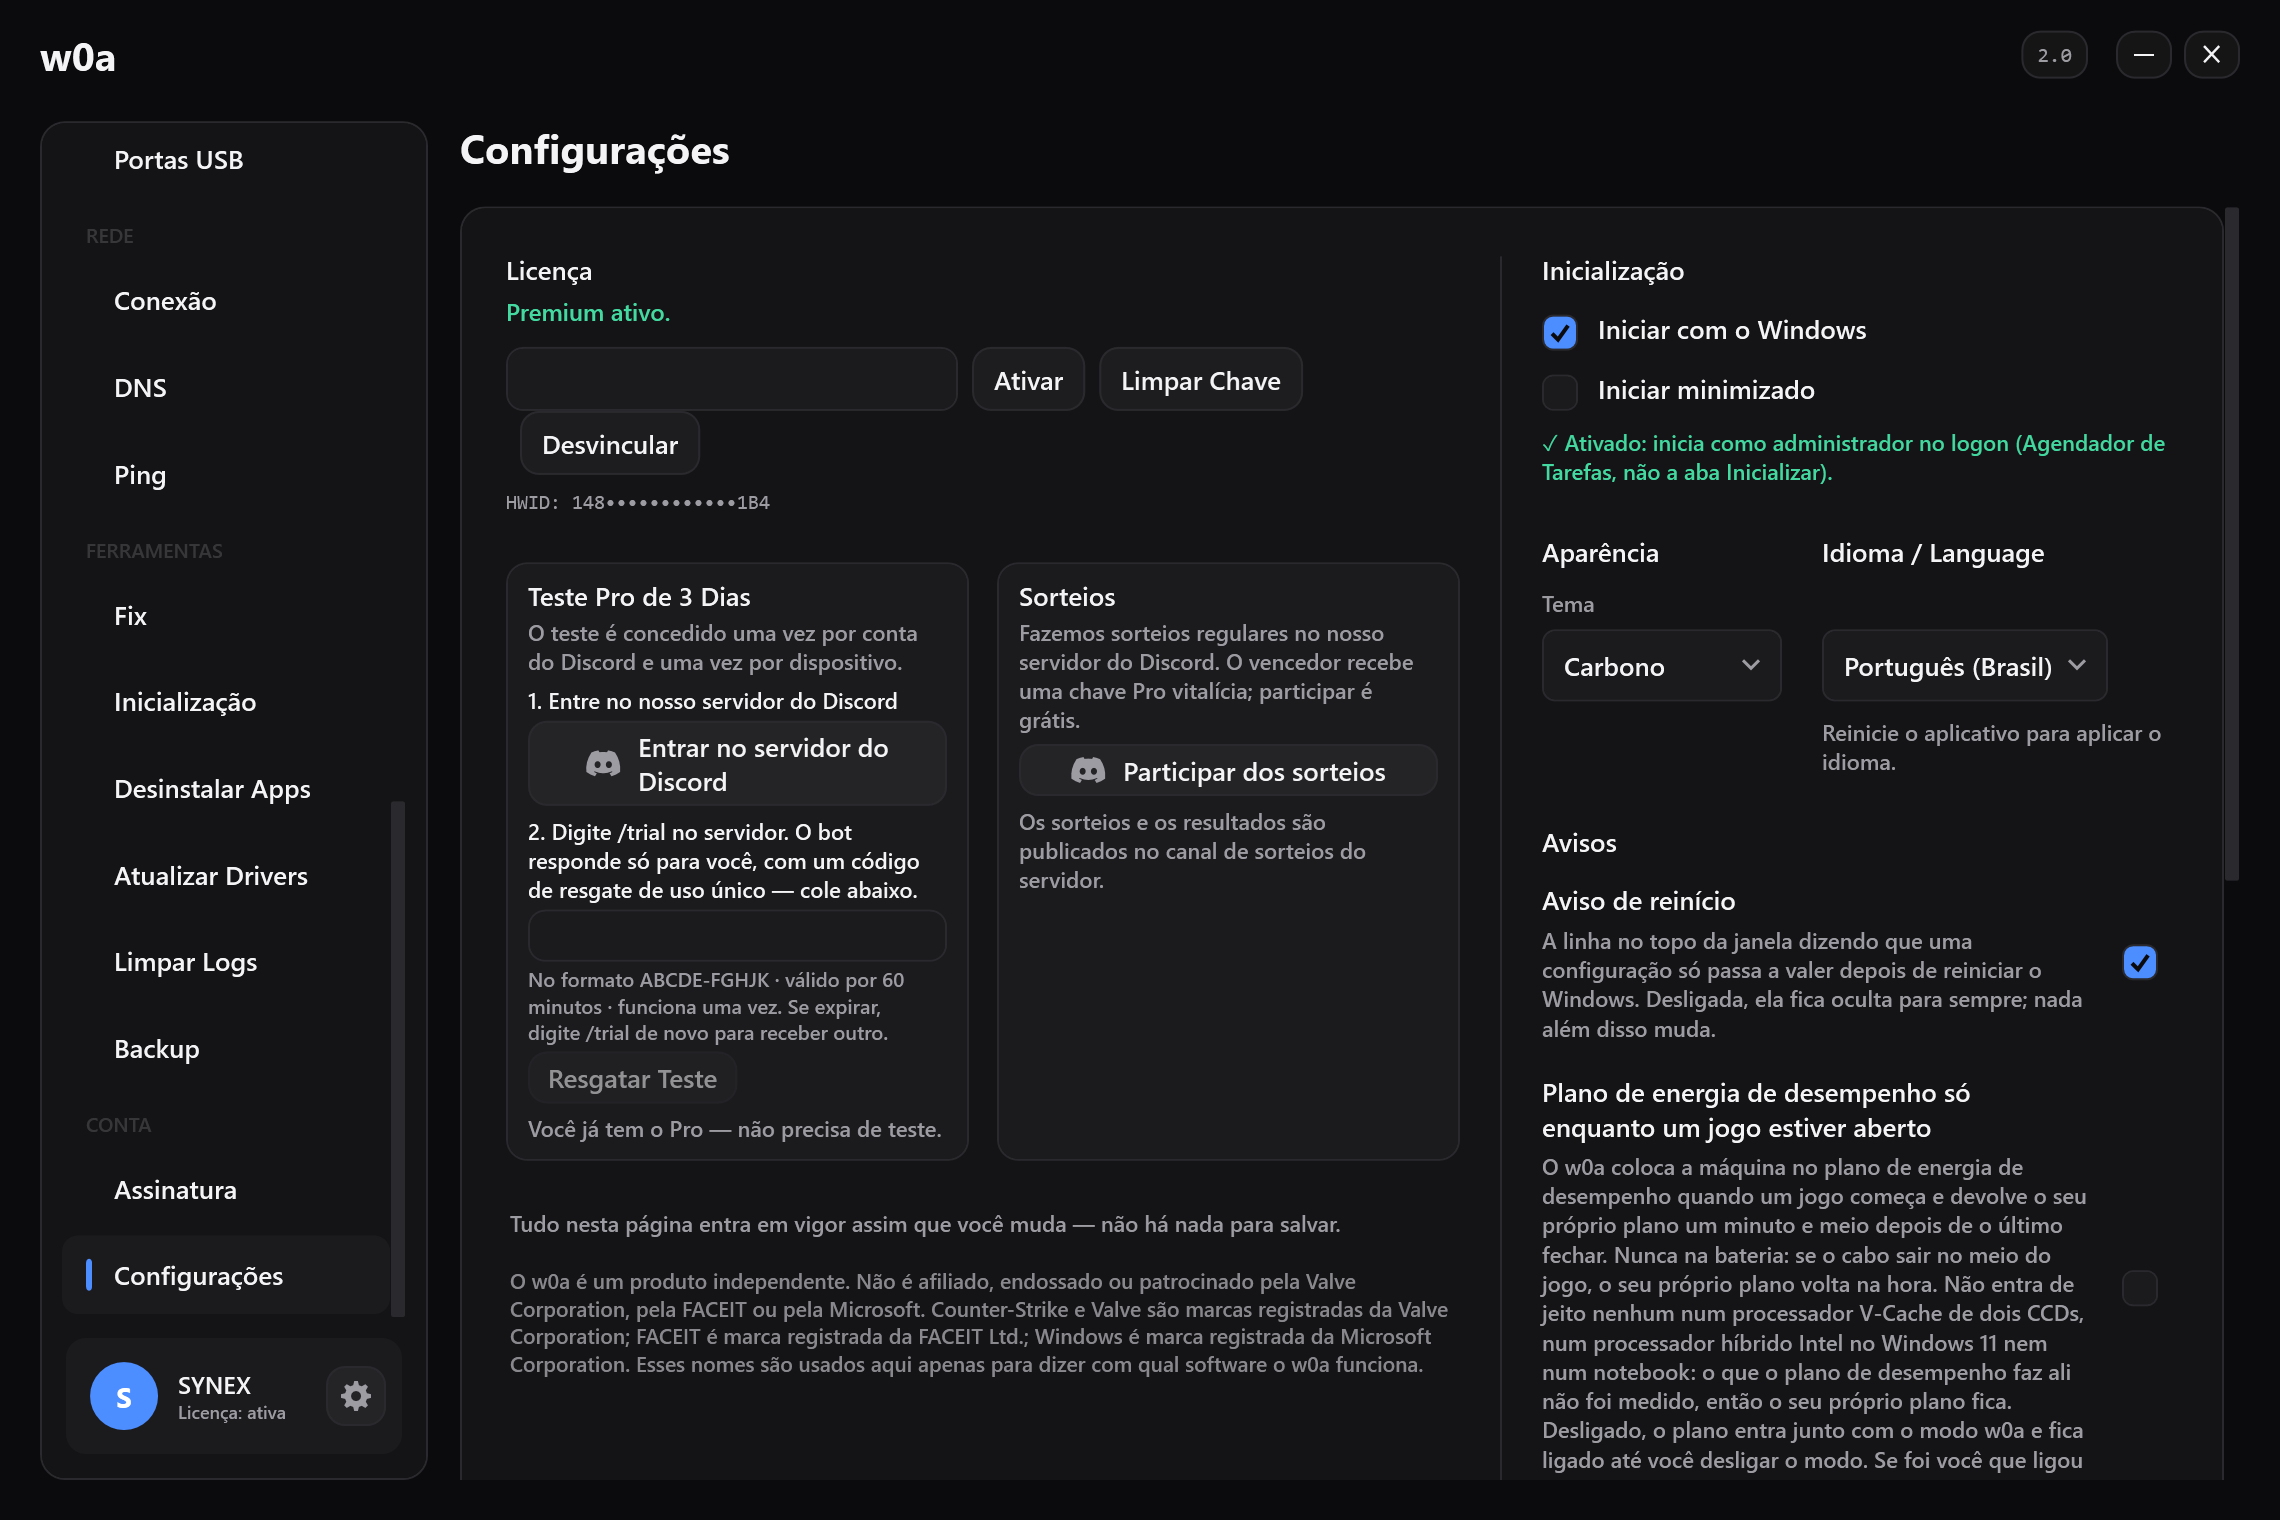Click the Resgatar Teste button
The width and height of the screenshot is (2280, 1520).
tap(632, 1079)
